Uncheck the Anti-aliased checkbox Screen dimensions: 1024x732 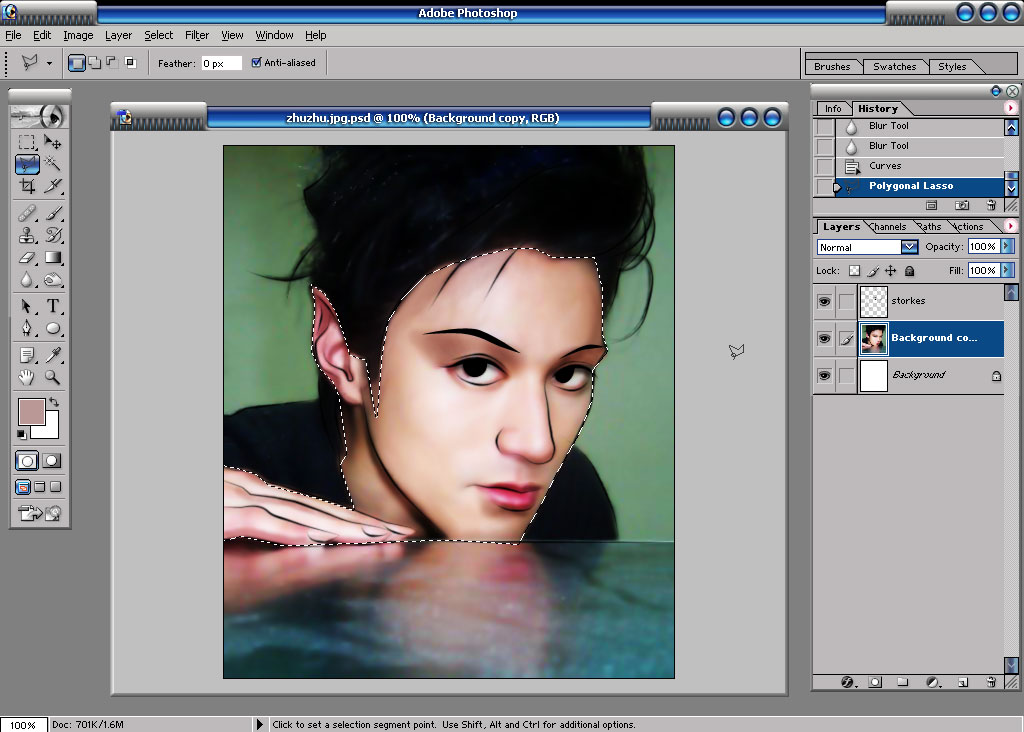pos(257,63)
